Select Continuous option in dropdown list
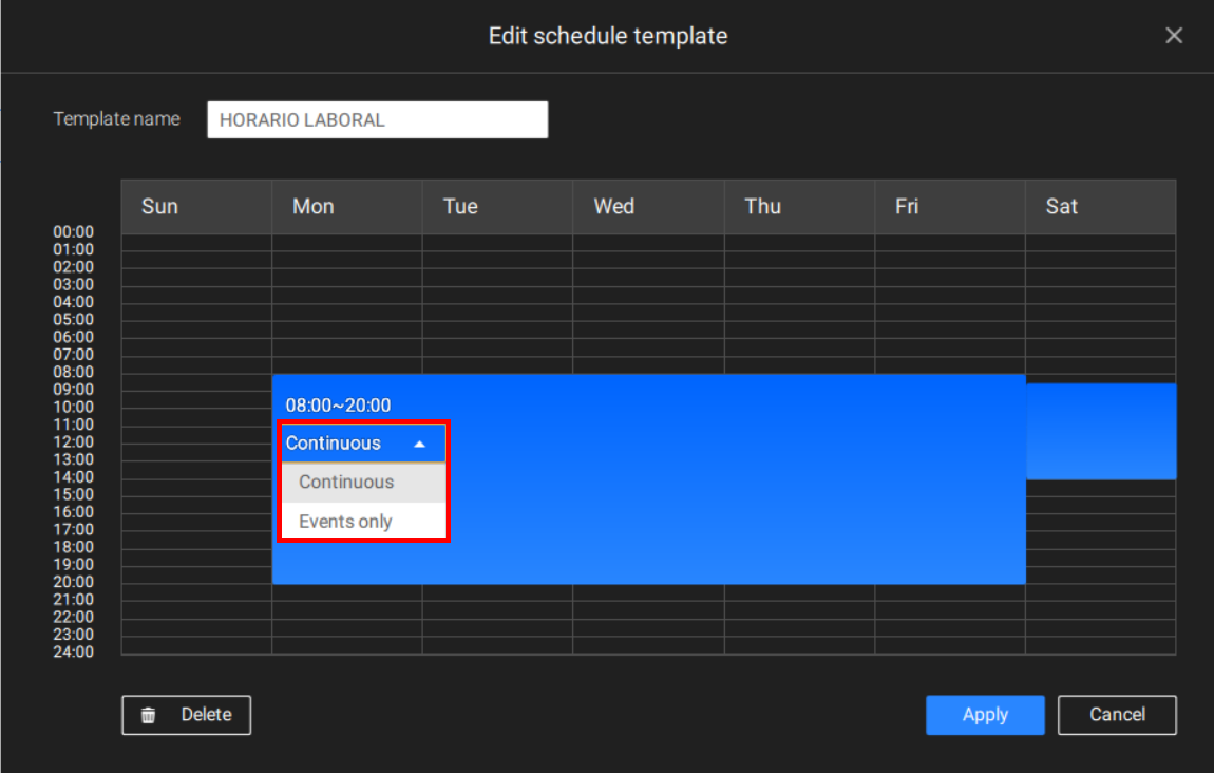Image resolution: width=1215 pixels, height=773 pixels. (364, 482)
